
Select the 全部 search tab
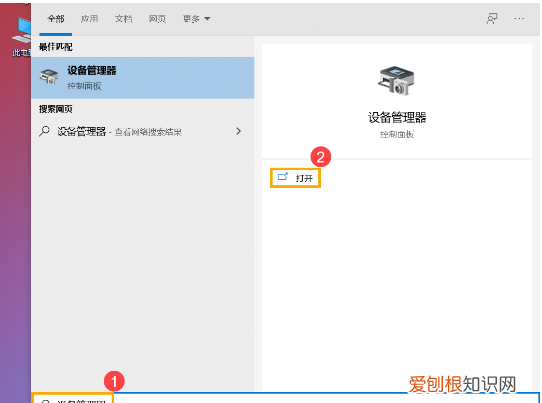point(56,19)
